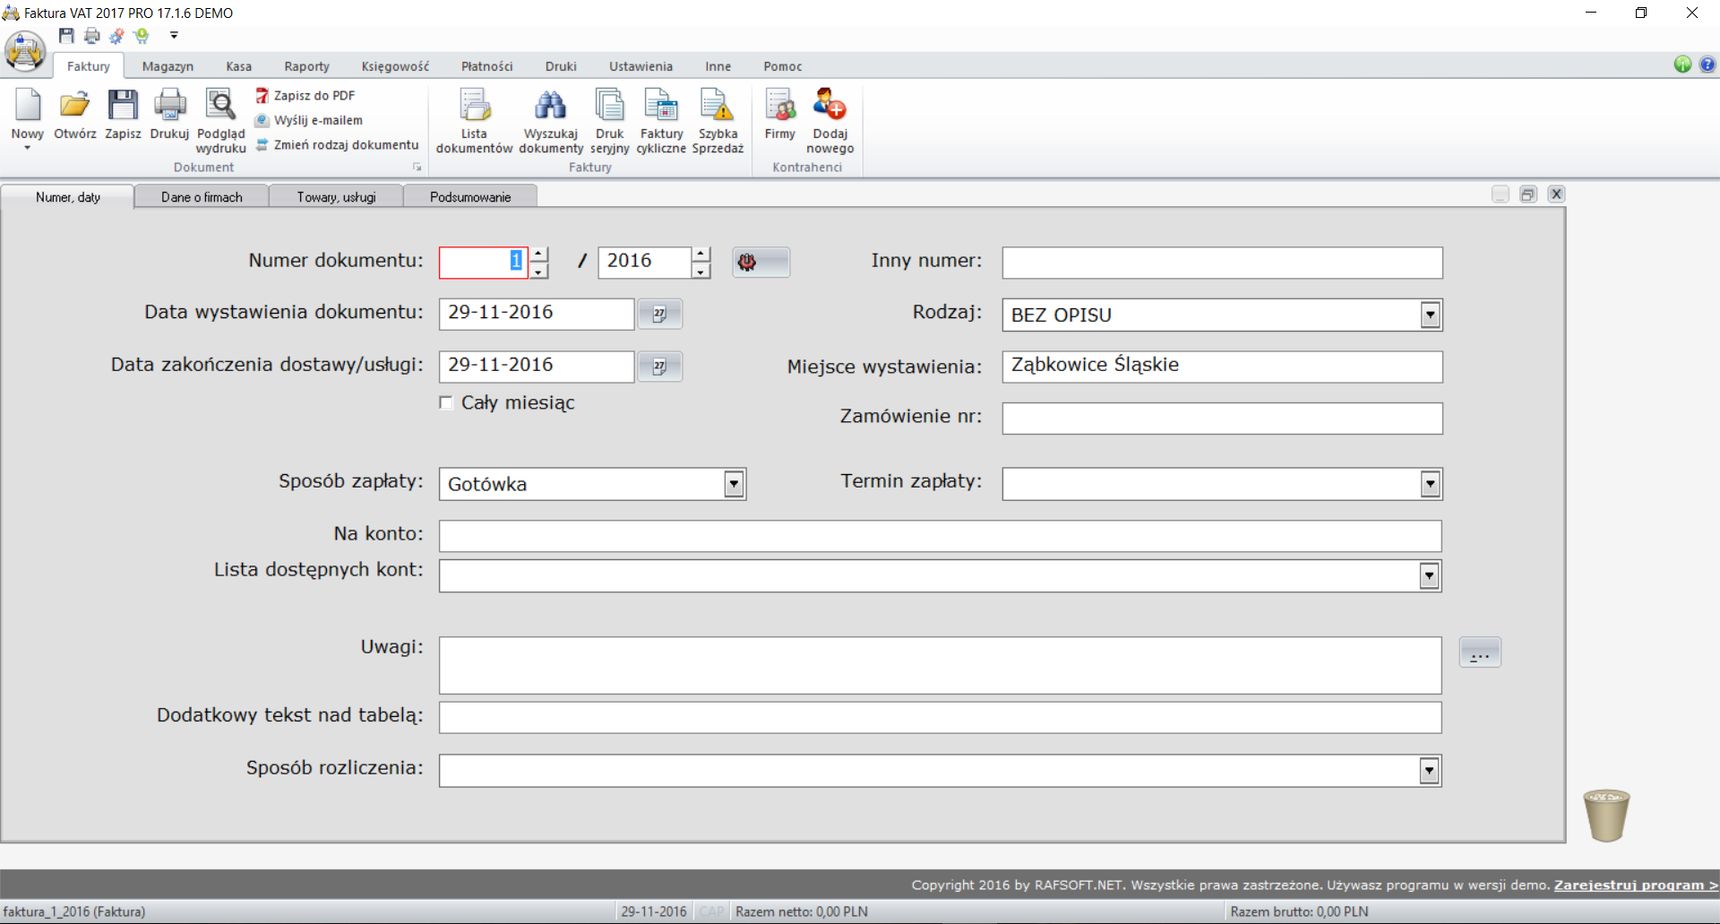Expand the Dokument group launcher
The width and height of the screenshot is (1720, 924).
pos(417,168)
